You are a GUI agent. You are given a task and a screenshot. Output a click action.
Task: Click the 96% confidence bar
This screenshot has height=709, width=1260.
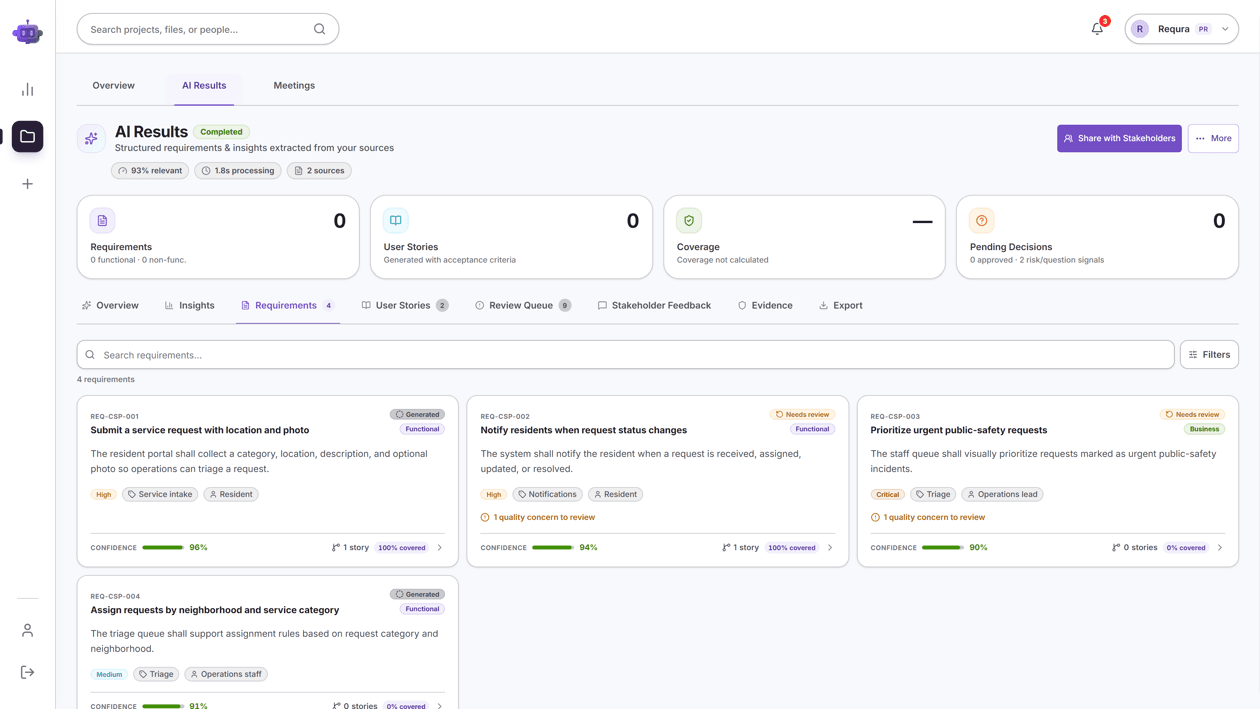click(x=163, y=548)
